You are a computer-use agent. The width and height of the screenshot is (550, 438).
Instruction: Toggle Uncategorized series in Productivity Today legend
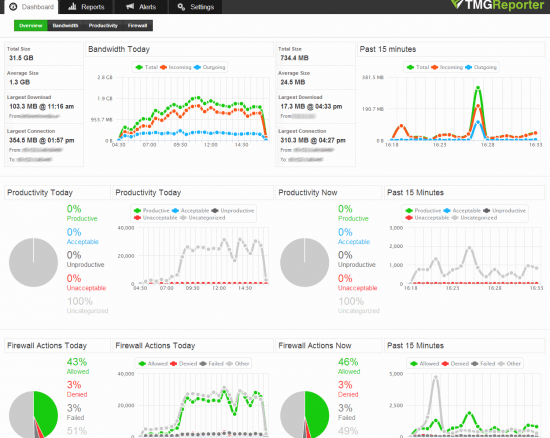click(x=203, y=218)
